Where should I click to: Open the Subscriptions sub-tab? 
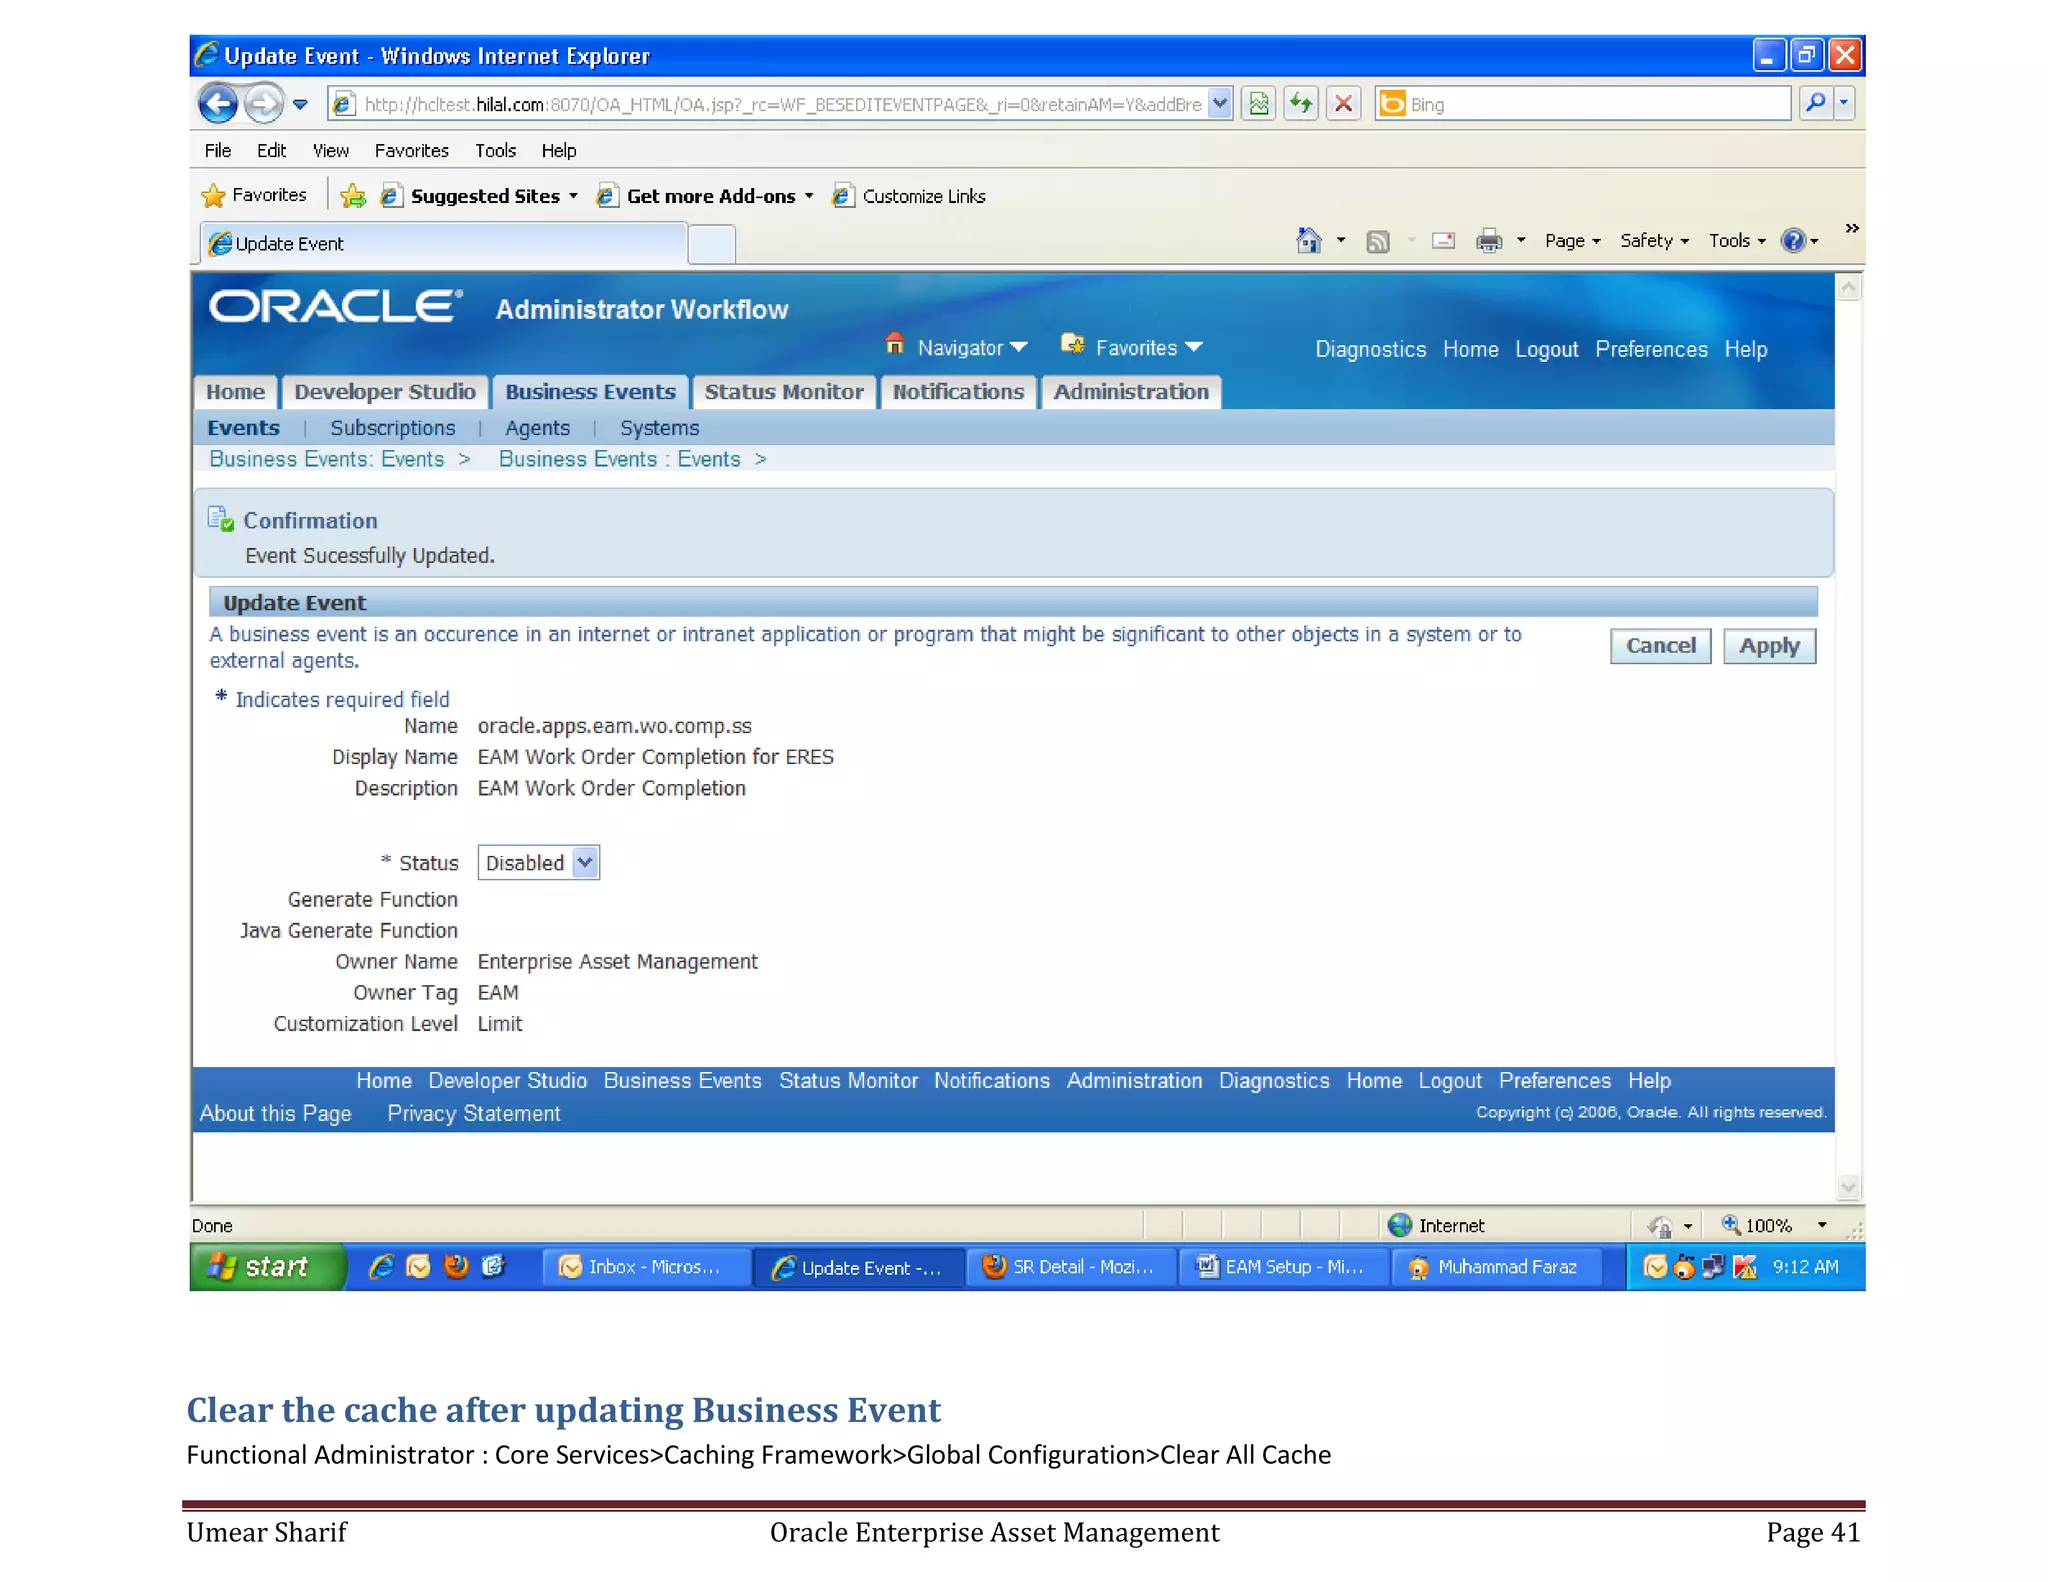point(392,428)
